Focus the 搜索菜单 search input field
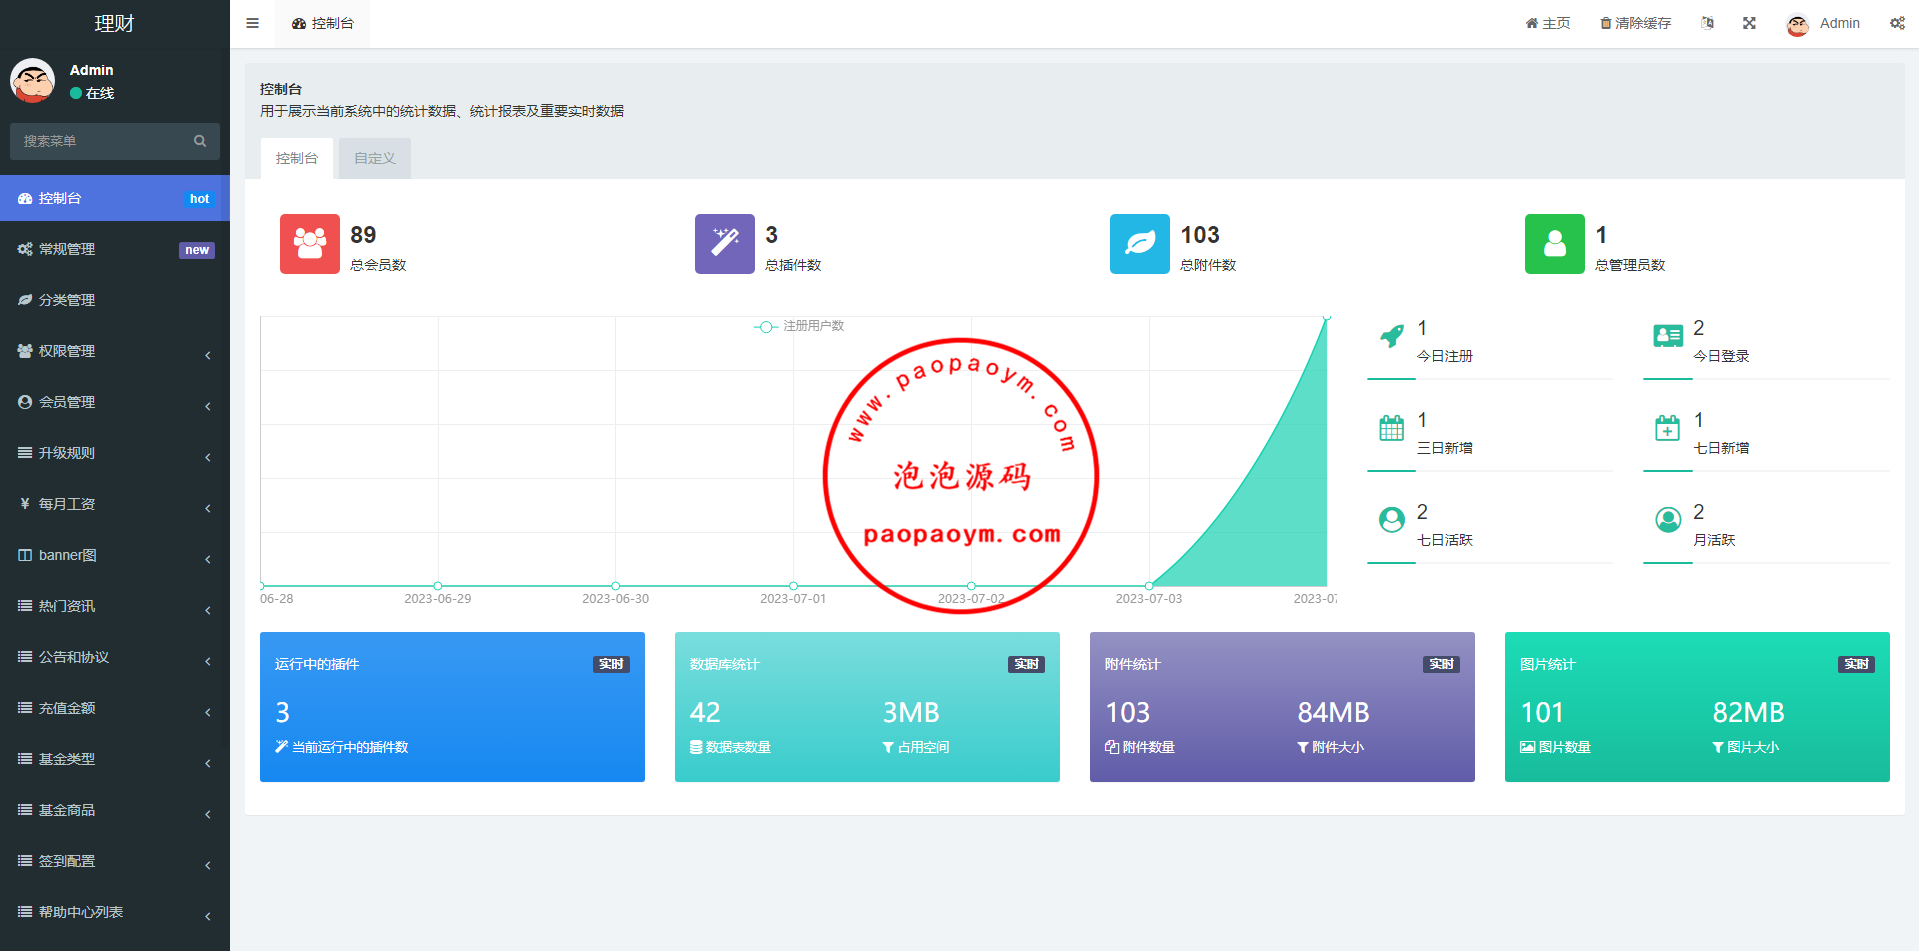The width and height of the screenshot is (1919, 951). (x=100, y=141)
